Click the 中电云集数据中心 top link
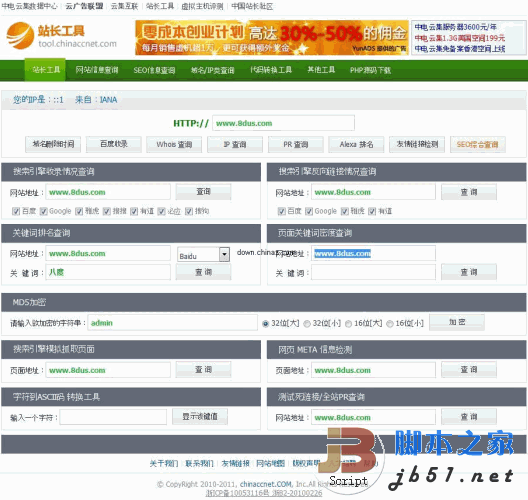The height and width of the screenshot is (500, 528). [29, 6]
